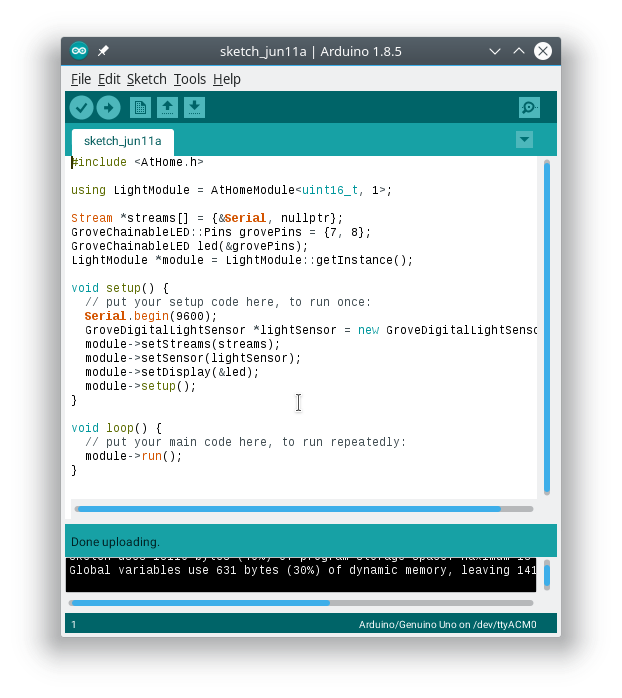Click the 'Arduino/Genuino Uno on /dev/ttyACM0' status text

(447, 625)
